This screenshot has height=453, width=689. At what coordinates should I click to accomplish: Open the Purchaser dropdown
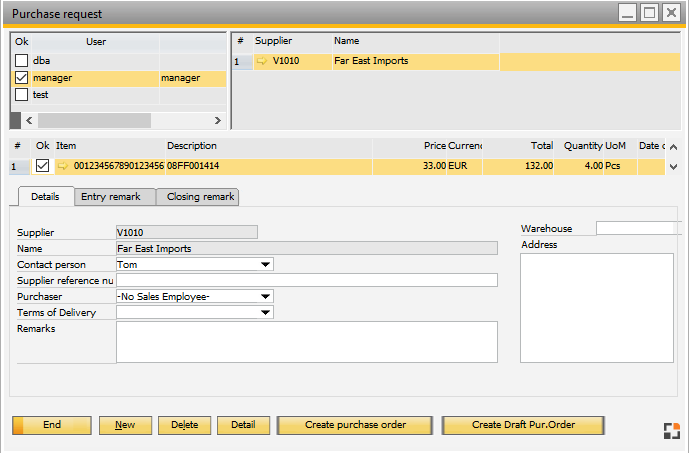(265, 297)
